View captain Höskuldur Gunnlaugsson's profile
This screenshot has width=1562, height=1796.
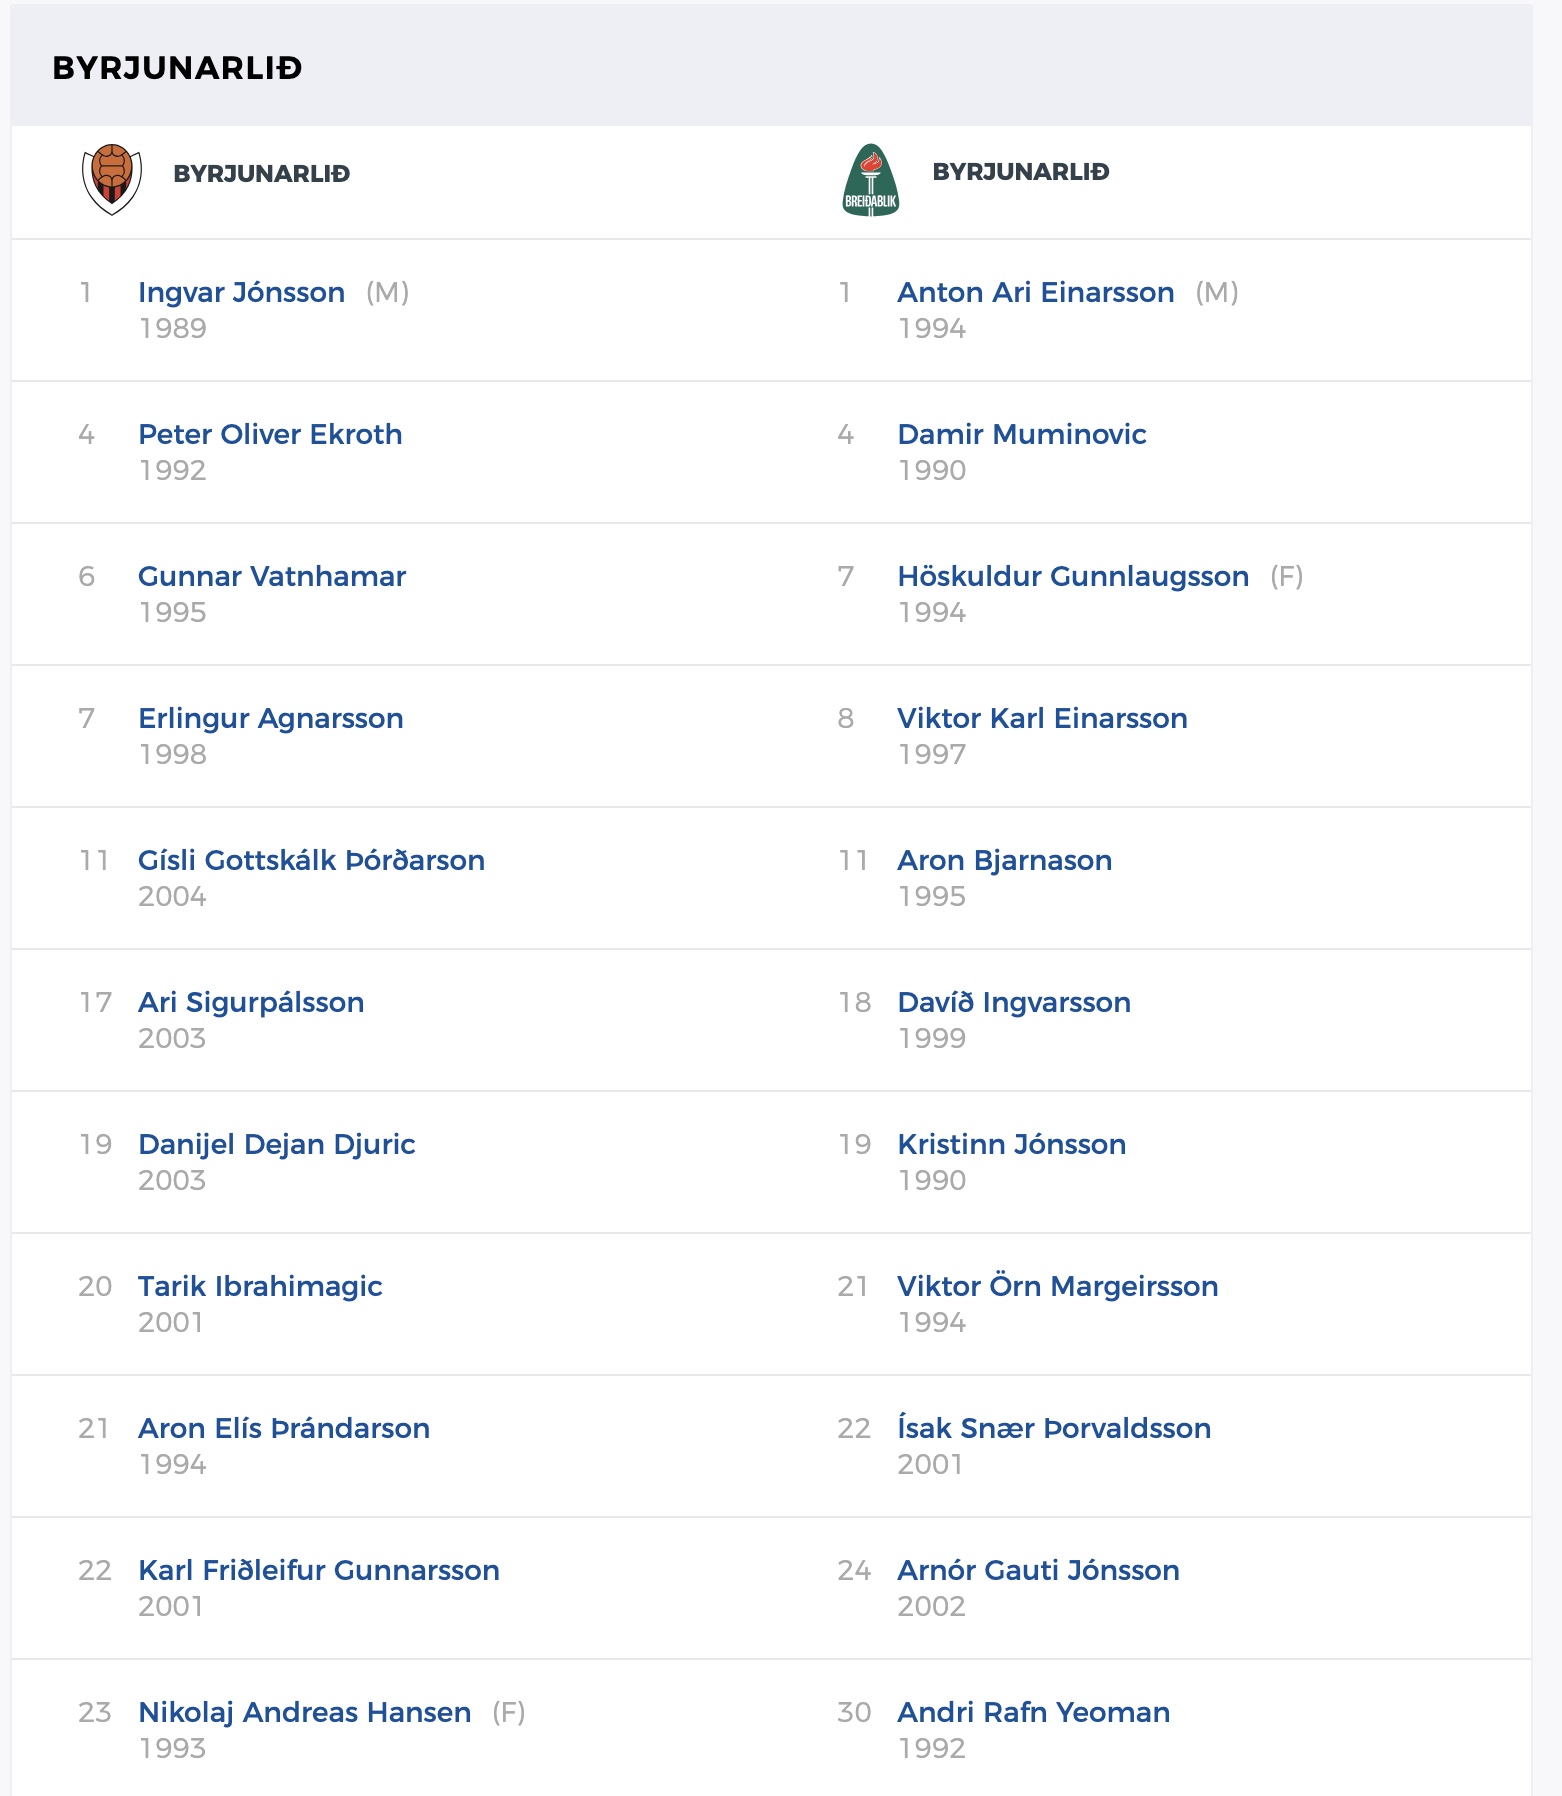(x=1073, y=577)
